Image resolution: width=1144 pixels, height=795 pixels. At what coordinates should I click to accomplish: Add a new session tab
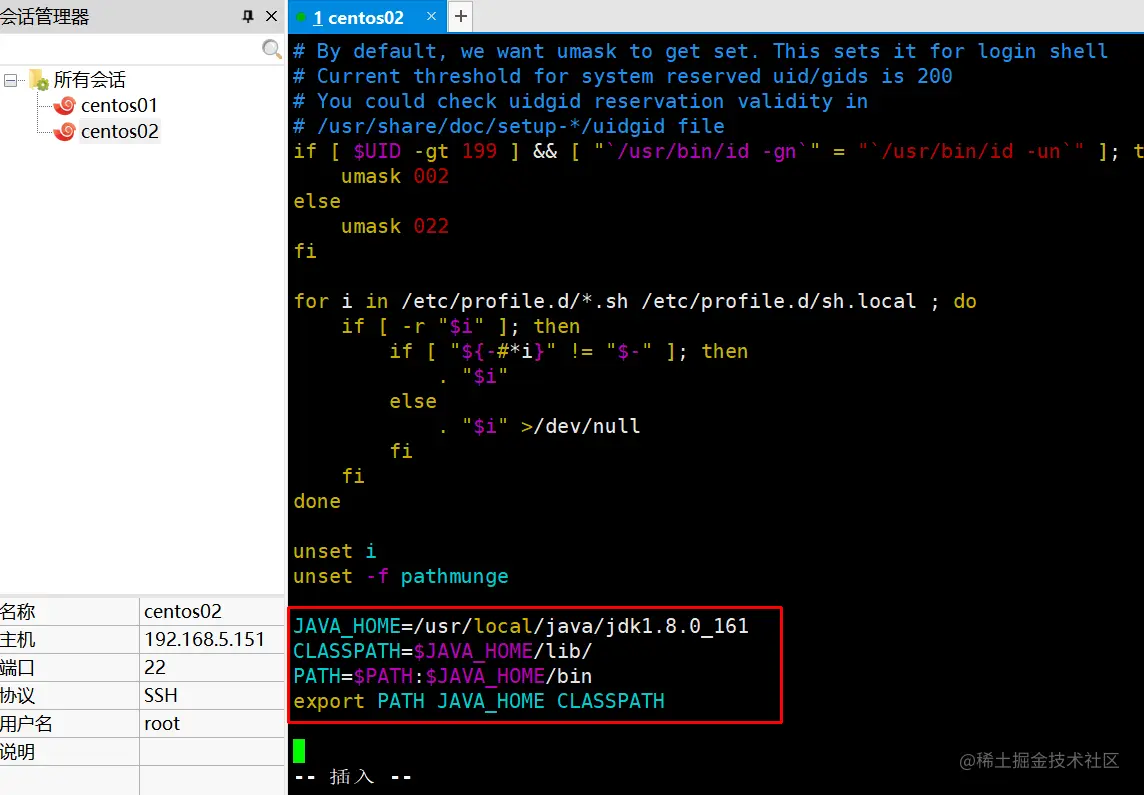pos(460,16)
